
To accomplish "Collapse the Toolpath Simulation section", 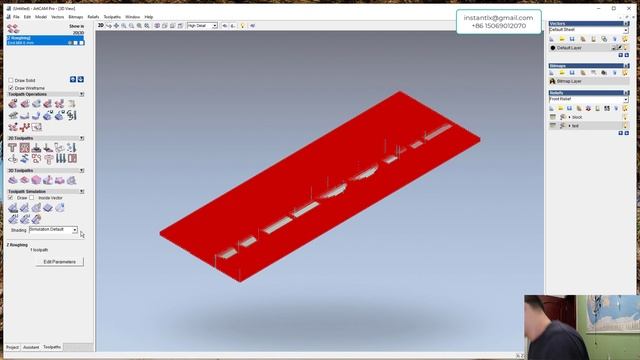I will pyautogui.click(x=82, y=191).
